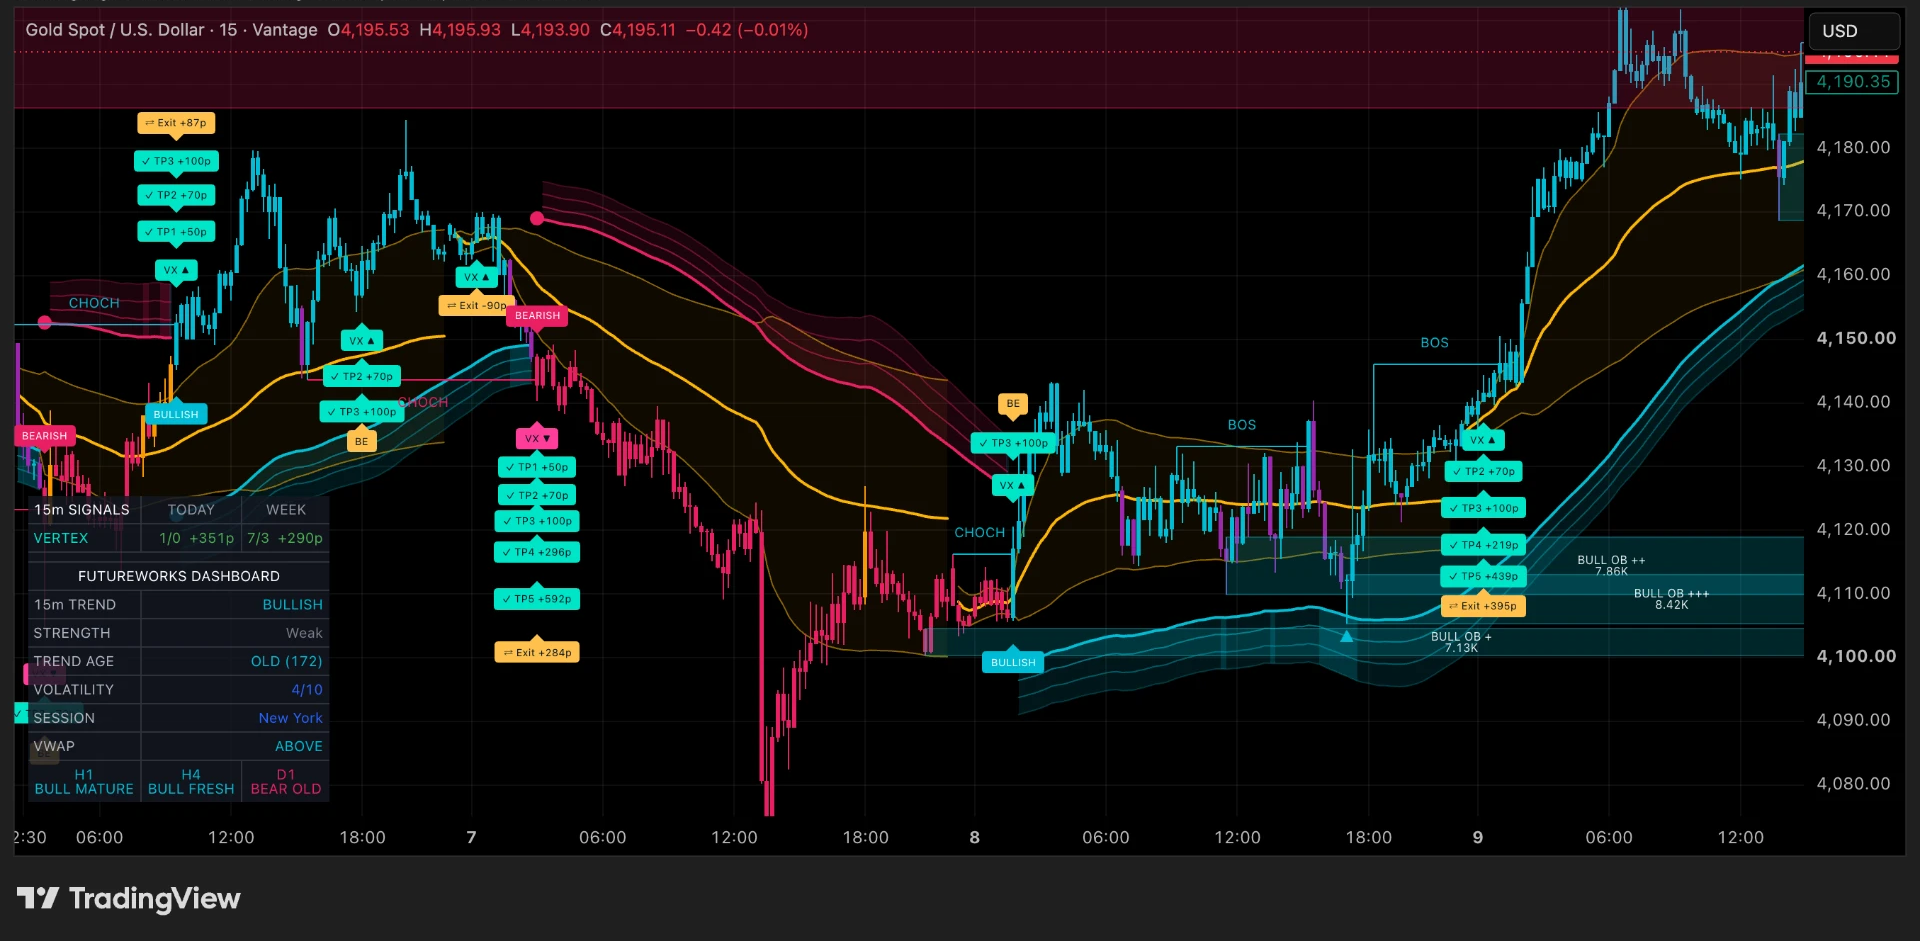Screen dimensions: 1920x941
Task: Click the VOLATILITY value "4/10"
Action: (x=307, y=690)
